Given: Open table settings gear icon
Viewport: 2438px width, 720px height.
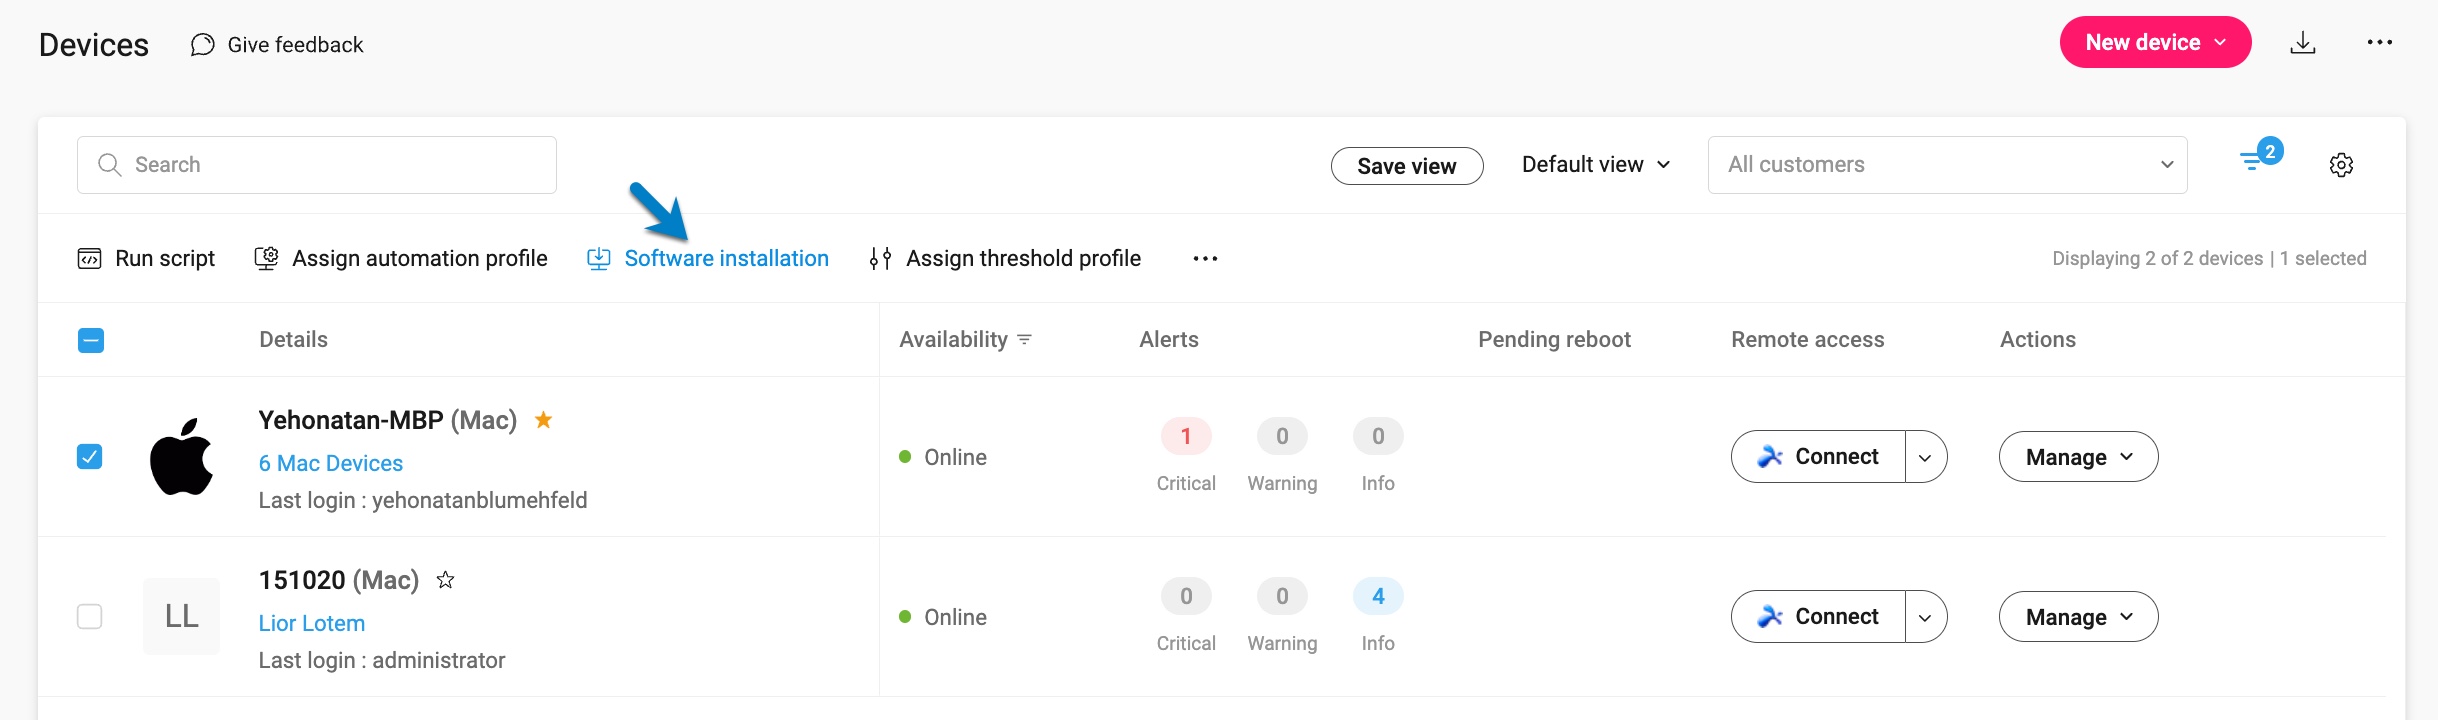Looking at the screenshot, I should pyautogui.click(x=2341, y=165).
